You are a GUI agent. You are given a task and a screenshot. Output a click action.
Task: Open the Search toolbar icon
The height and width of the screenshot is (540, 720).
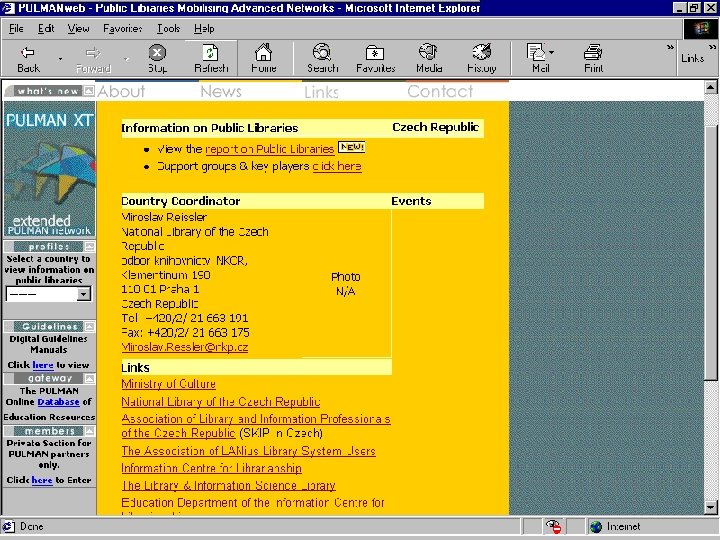(x=322, y=59)
